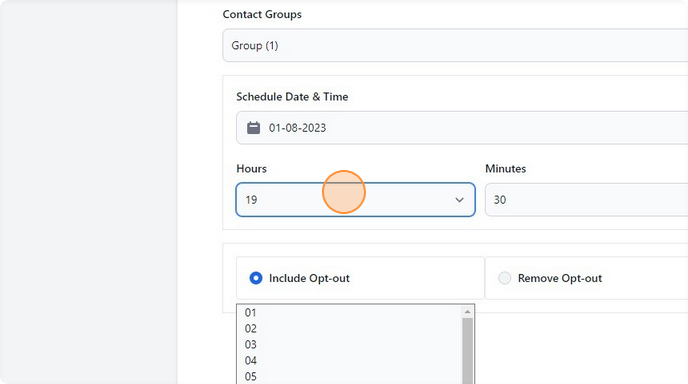Screen dimensions: 688x384
Task: Open the date field showing 01-08-2023
Action: click(462, 128)
